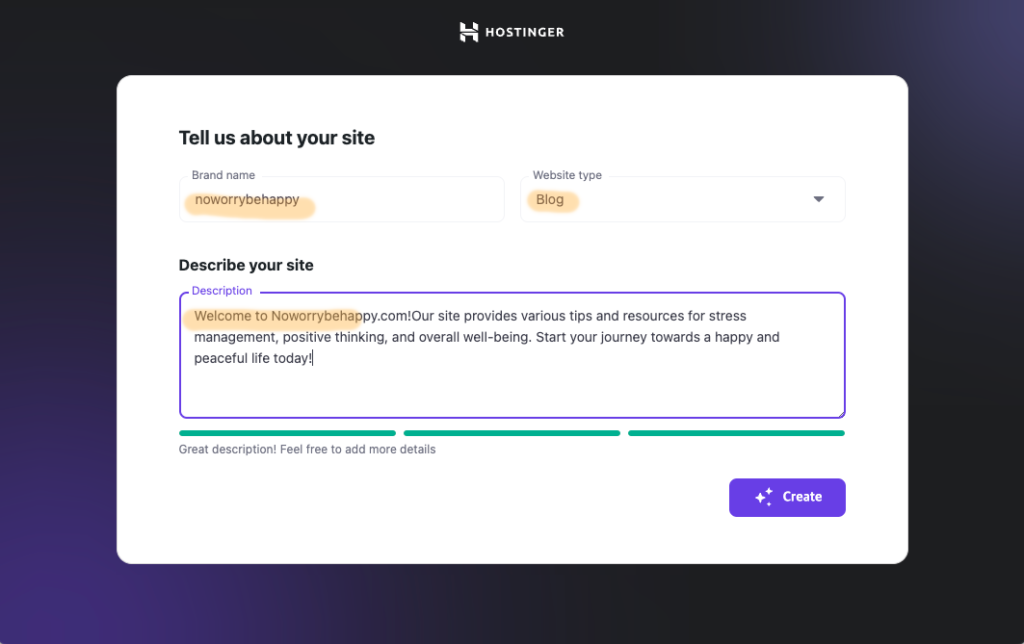The image size is (1024, 644).
Task: Place cursor on 'Noworrybehappy.com' in description
Action: tap(341, 316)
